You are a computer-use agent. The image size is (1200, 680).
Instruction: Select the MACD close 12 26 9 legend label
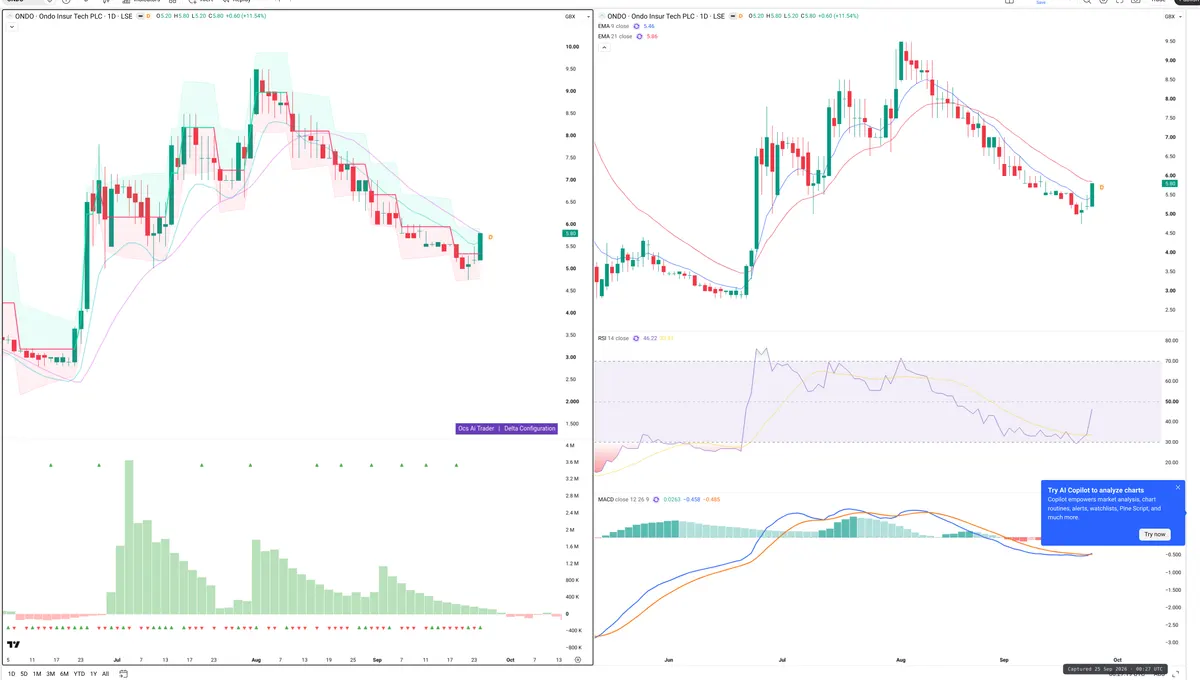(x=623, y=499)
